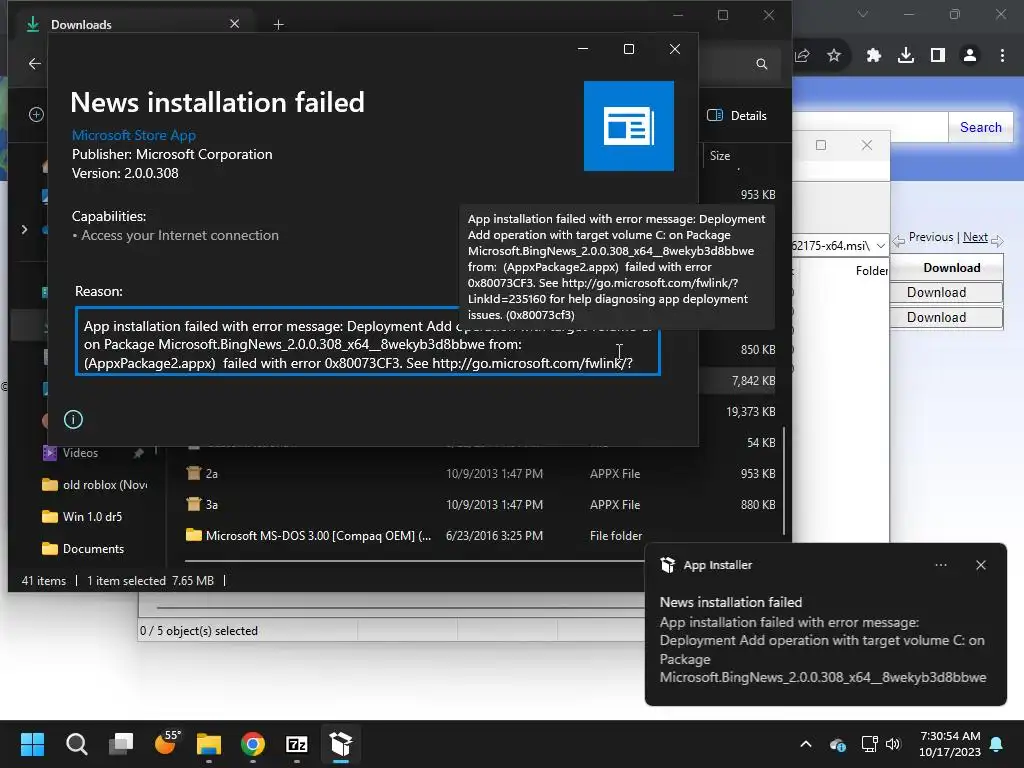The width and height of the screenshot is (1024, 768).
Task: Click the vertical scrollbar in file list
Action: coord(784,479)
